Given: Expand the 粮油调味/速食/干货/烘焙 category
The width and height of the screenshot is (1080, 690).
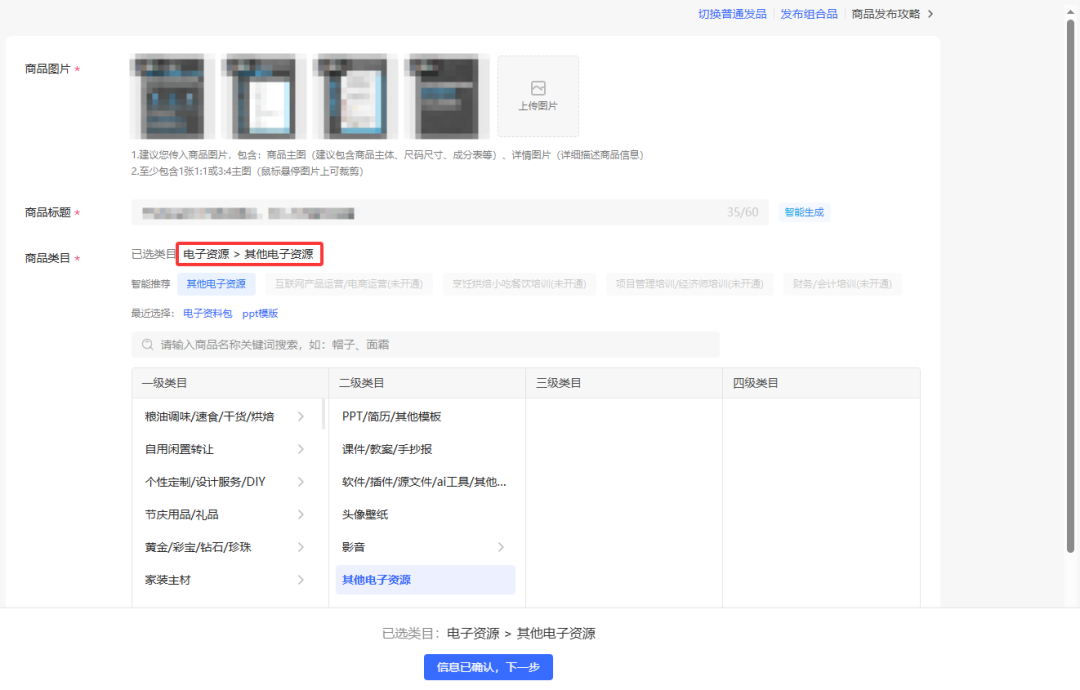Looking at the screenshot, I should tap(301, 417).
